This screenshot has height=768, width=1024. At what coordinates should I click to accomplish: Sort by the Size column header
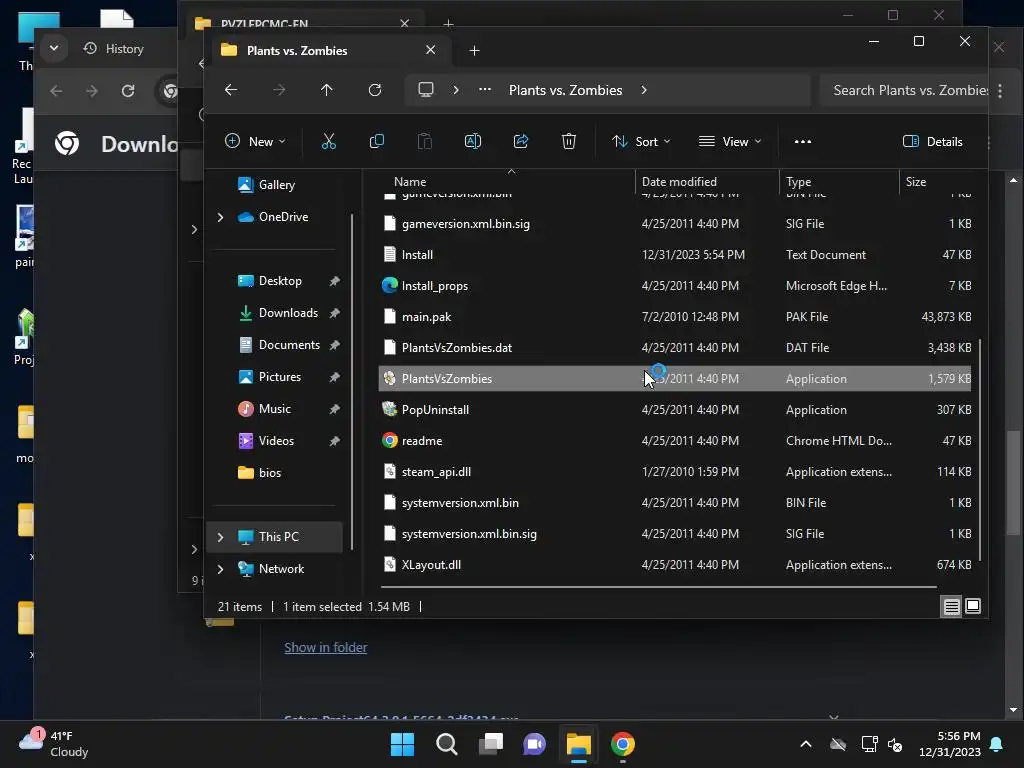pos(916,182)
